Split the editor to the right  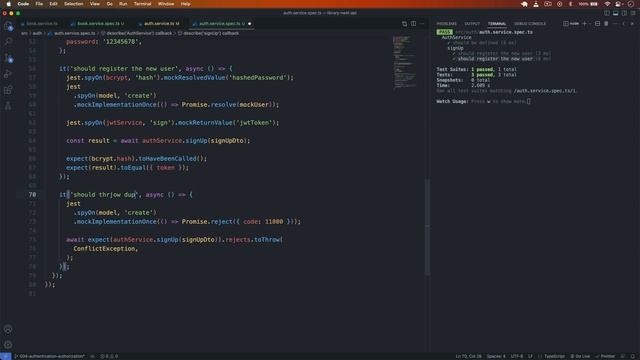click(413, 24)
